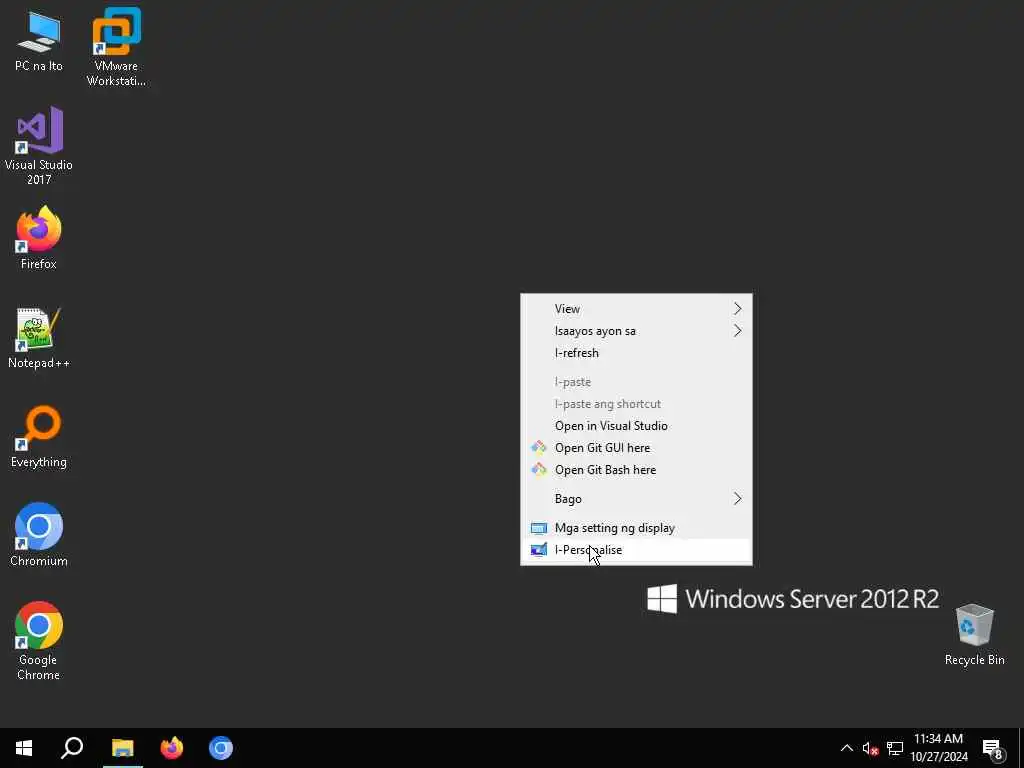Select the Notepad++ desktop shortcut
The height and width of the screenshot is (768, 1024).
39,338
